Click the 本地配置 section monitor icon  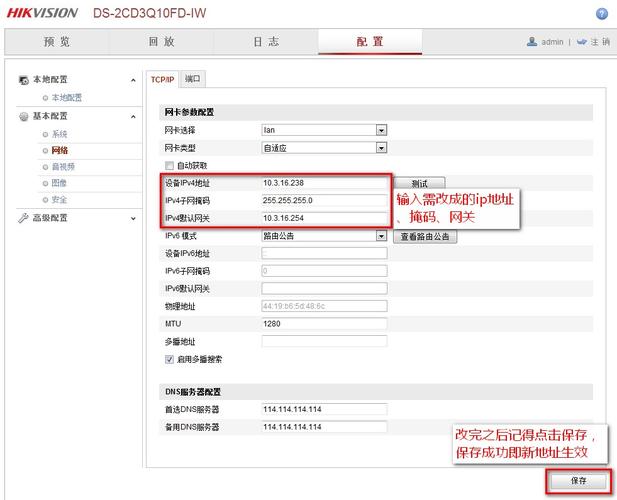(24, 80)
